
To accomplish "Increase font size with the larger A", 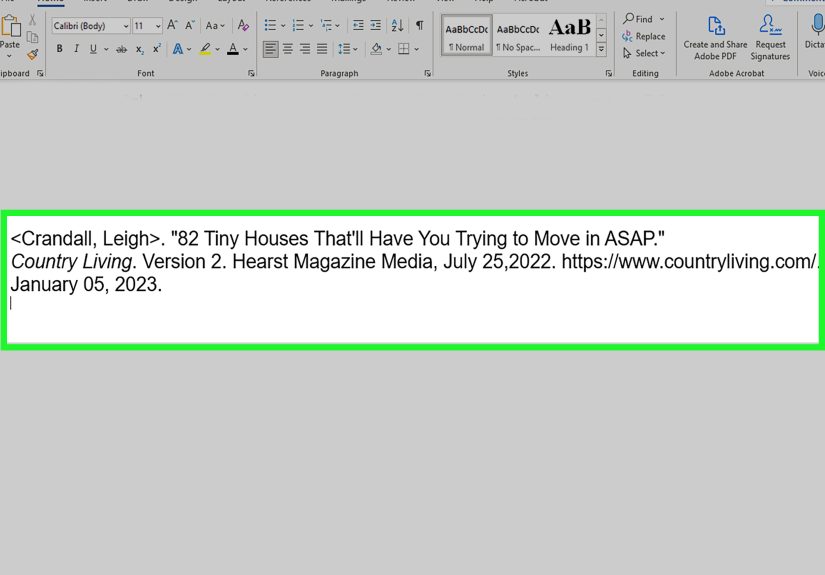I will [x=172, y=25].
